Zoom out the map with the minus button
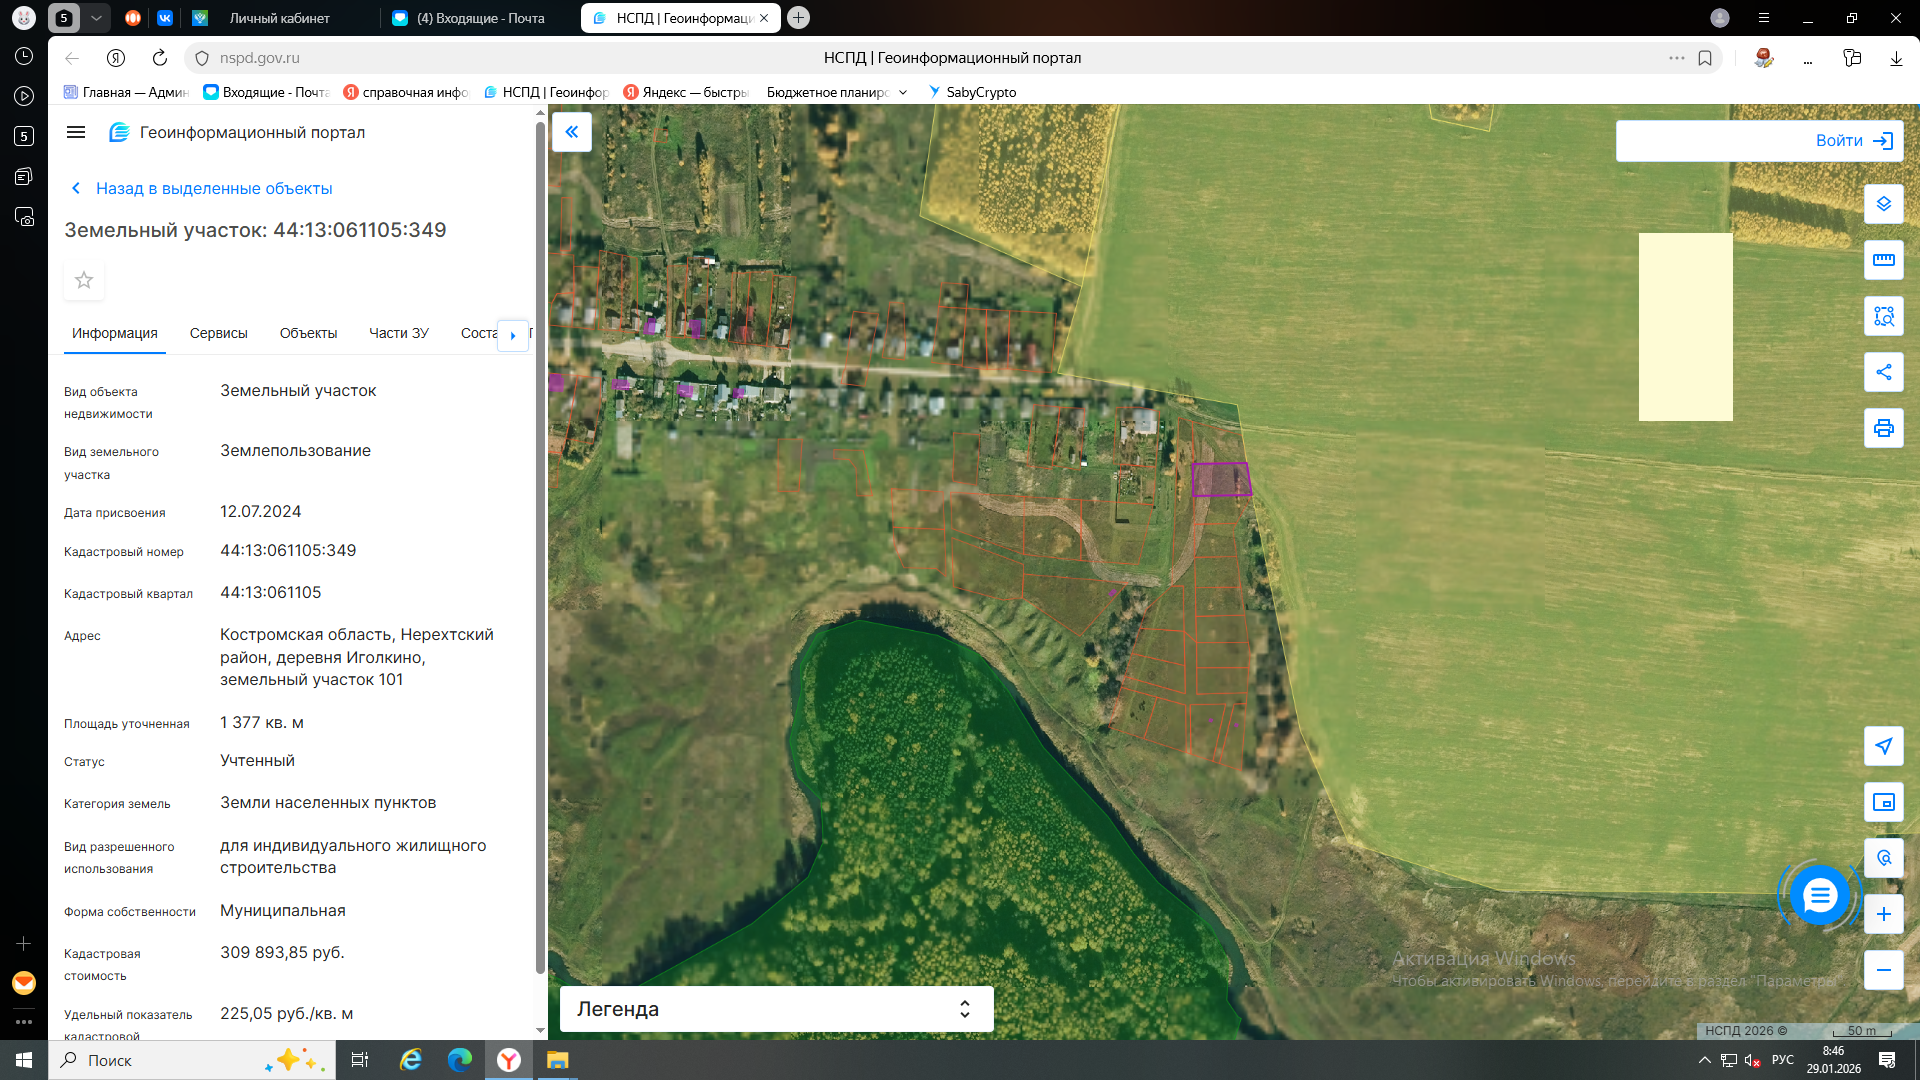The height and width of the screenshot is (1080, 1920). click(1884, 970)
